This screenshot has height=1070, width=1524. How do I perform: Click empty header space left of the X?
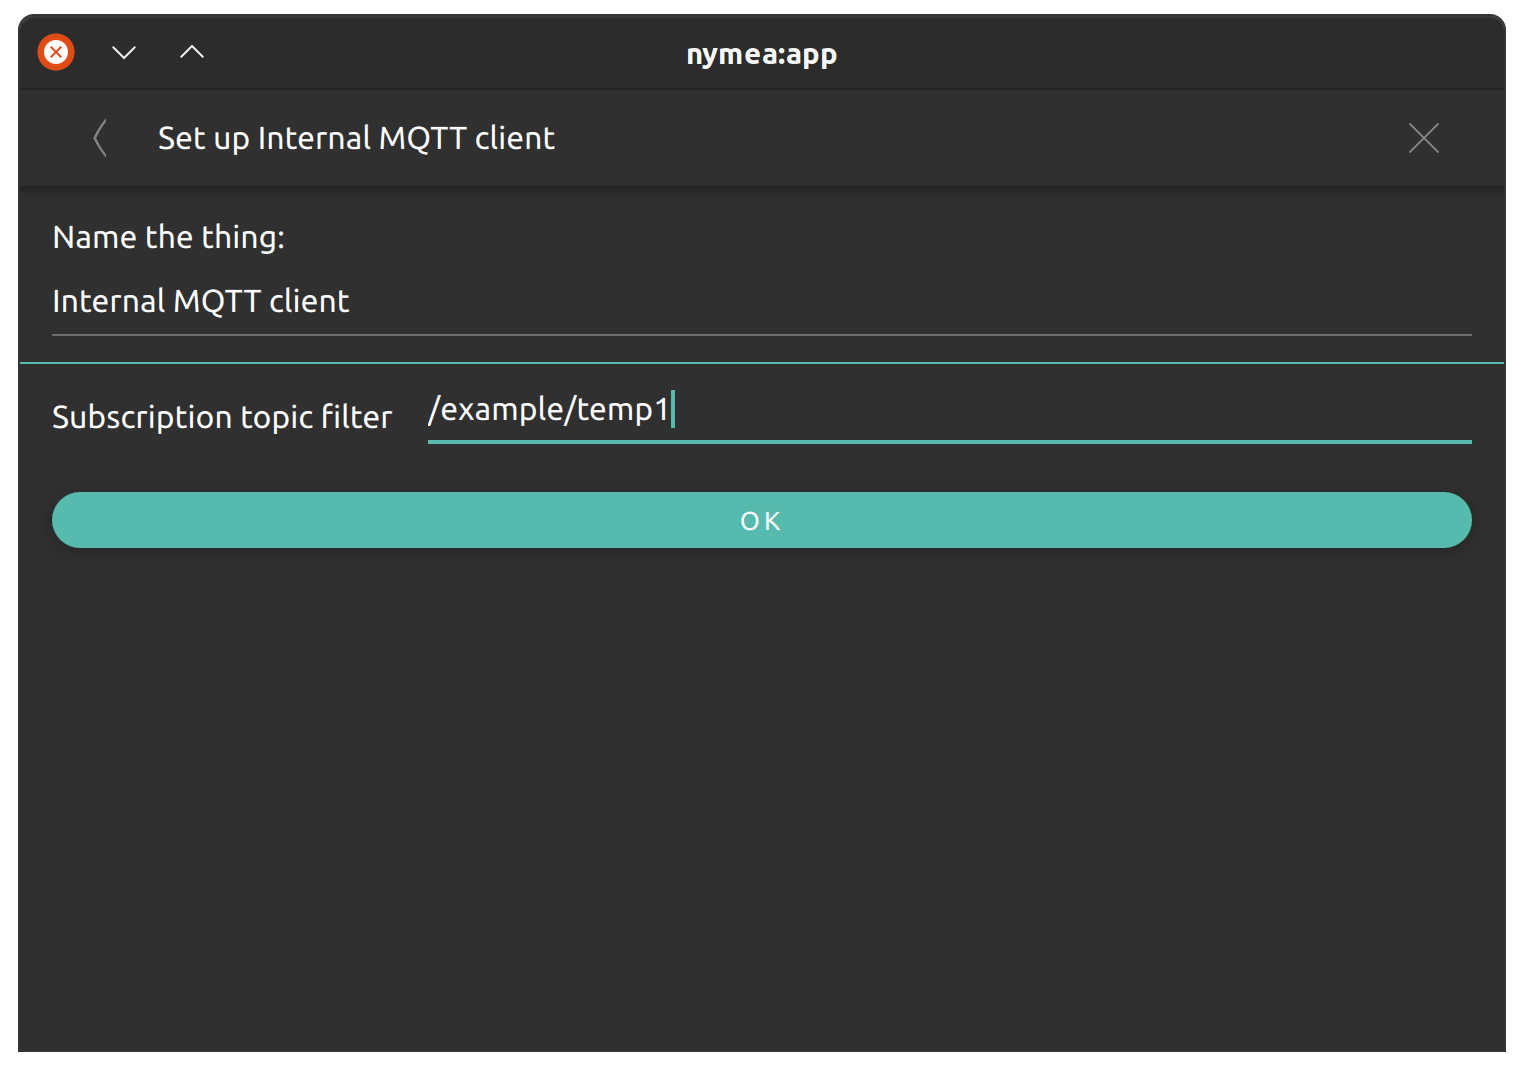980,138
